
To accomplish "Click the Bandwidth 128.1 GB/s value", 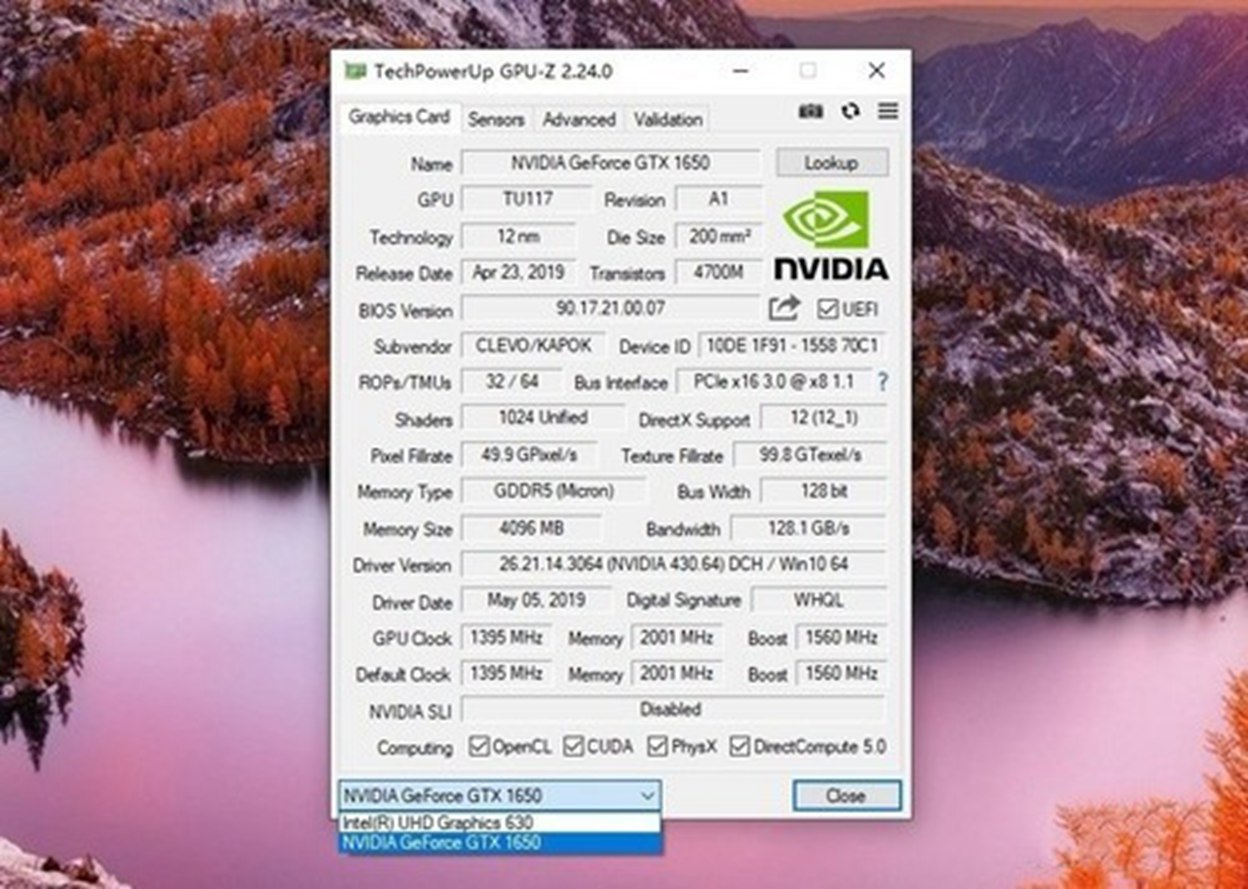I will click(x=809, y=528).
